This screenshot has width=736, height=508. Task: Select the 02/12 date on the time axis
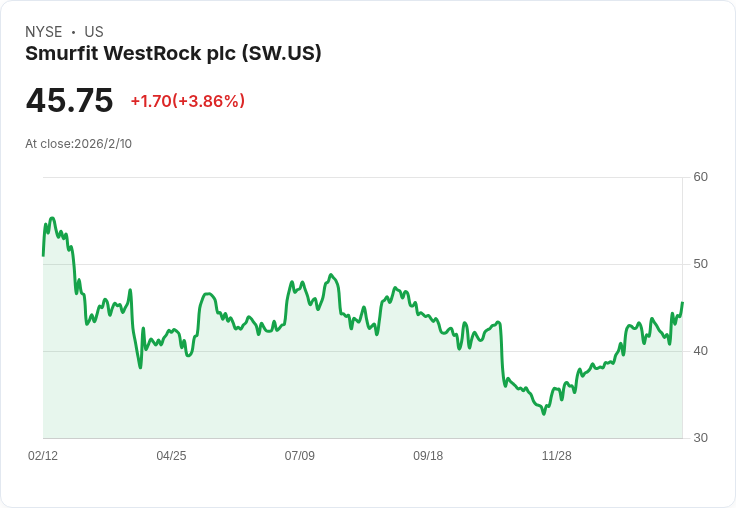tap(43, 456)
